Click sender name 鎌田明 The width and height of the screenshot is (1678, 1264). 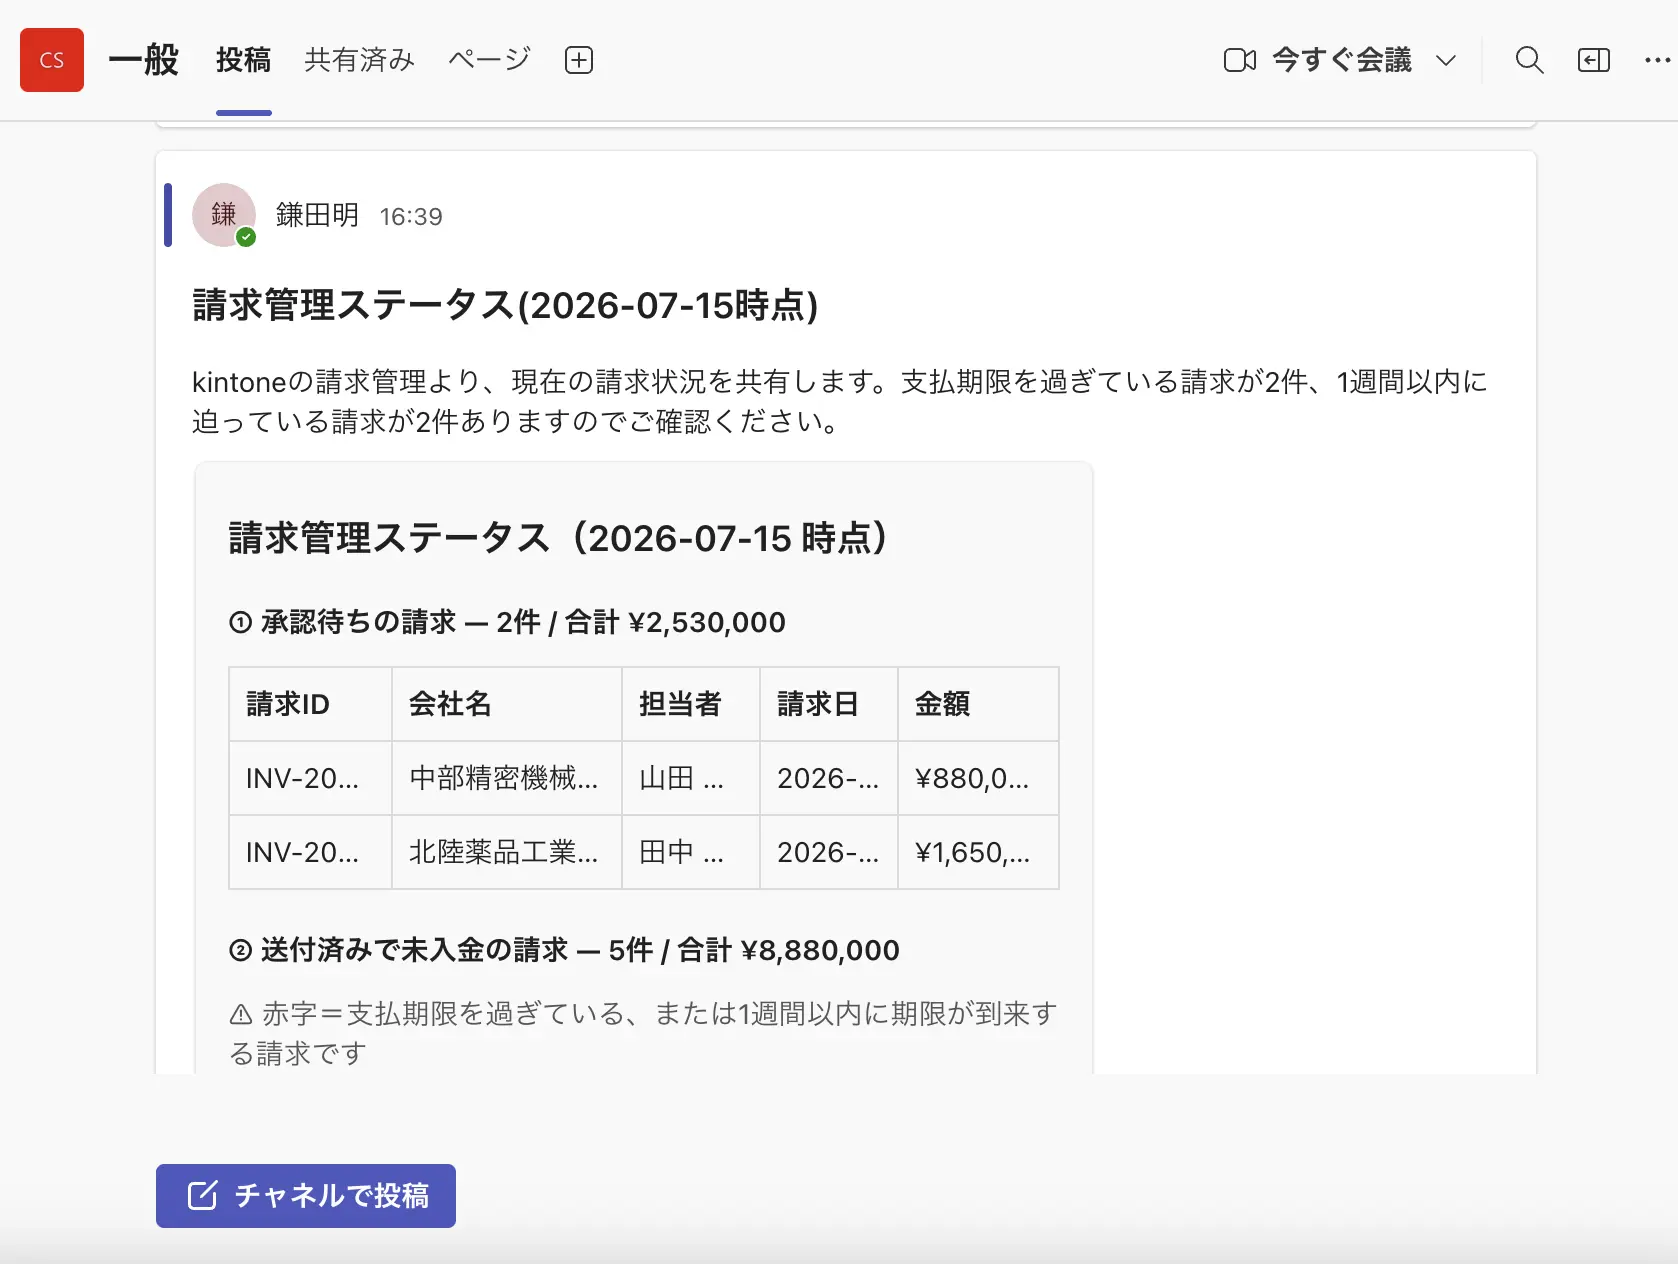tap(317, 215)
